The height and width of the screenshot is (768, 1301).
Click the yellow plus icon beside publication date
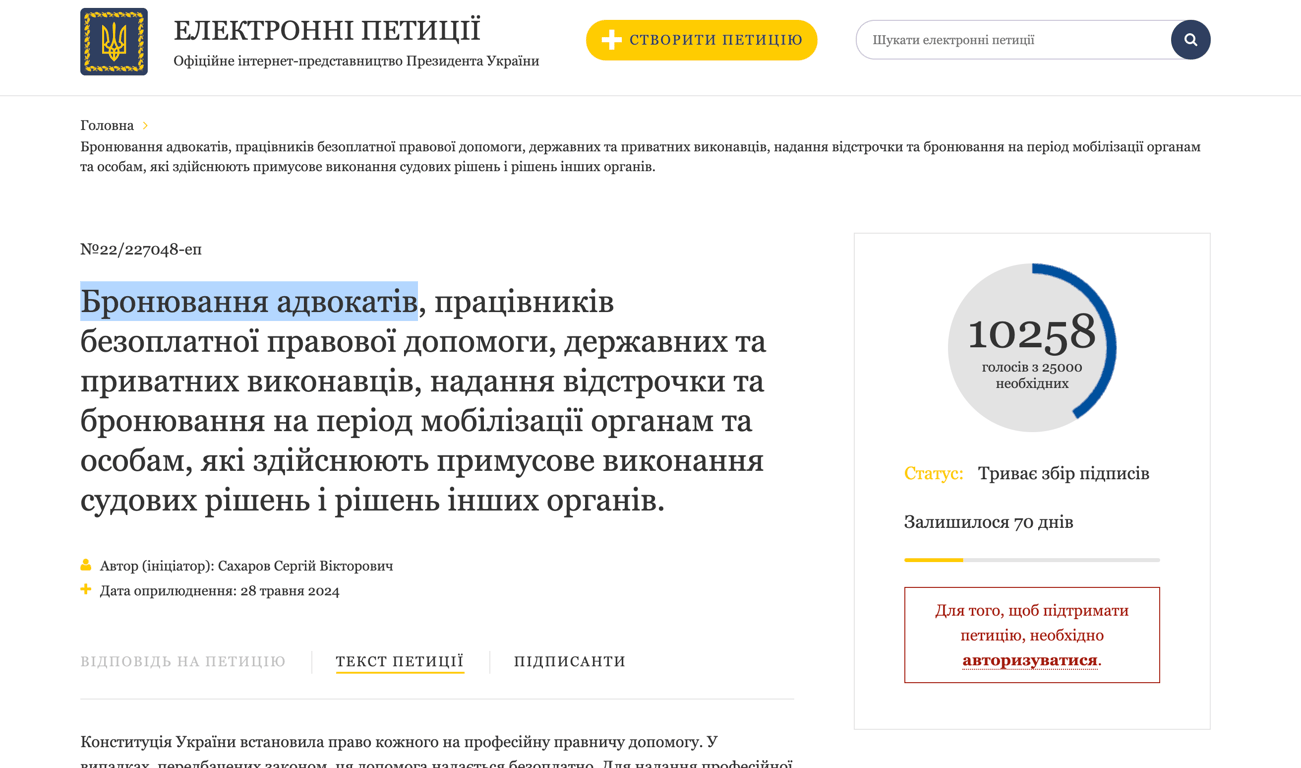pyautogui.click(x=85, y=590)
